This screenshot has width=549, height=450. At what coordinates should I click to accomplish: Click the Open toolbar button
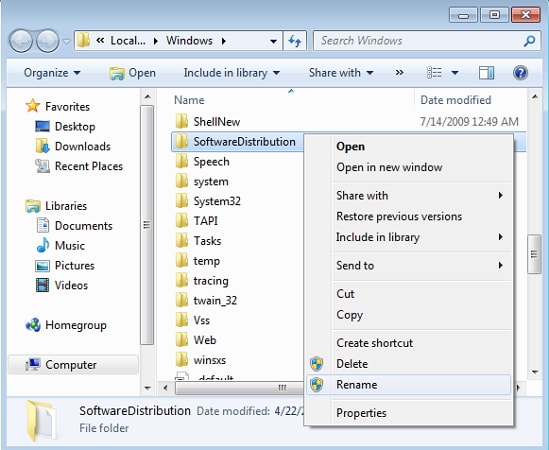coord(132,73)
